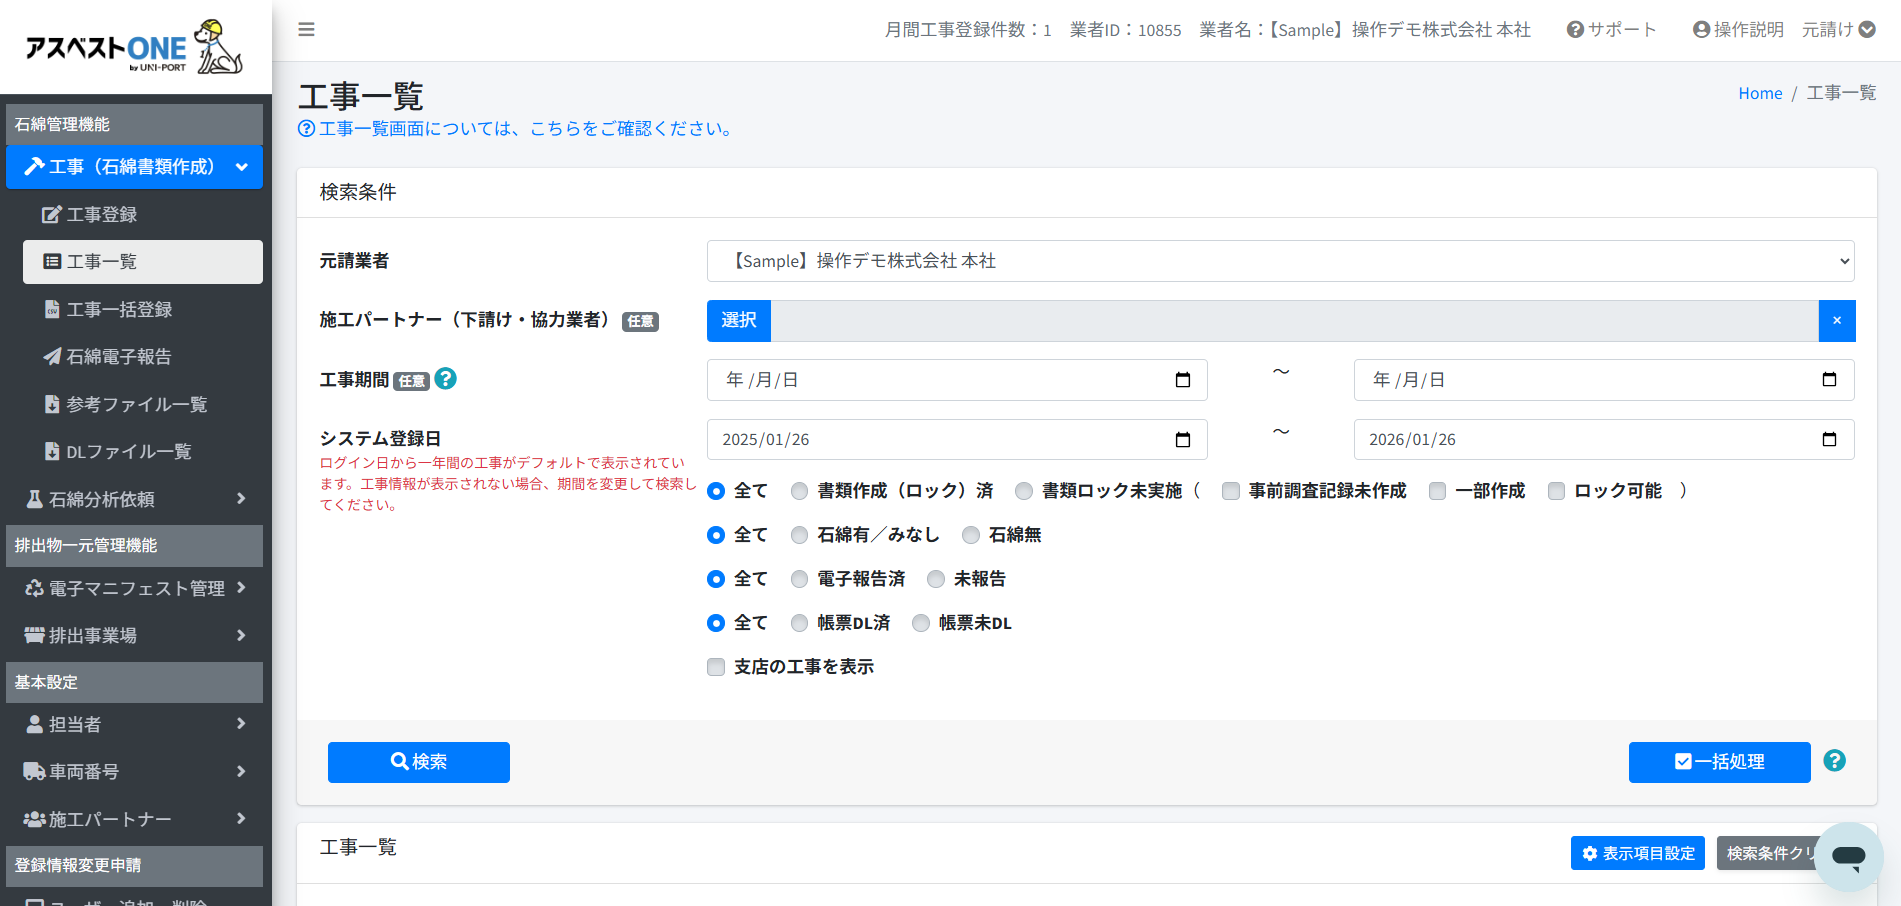Select the 電子報告済 radio option
The width and height of the screenshot is (1901, 906).
click(799, 579)
